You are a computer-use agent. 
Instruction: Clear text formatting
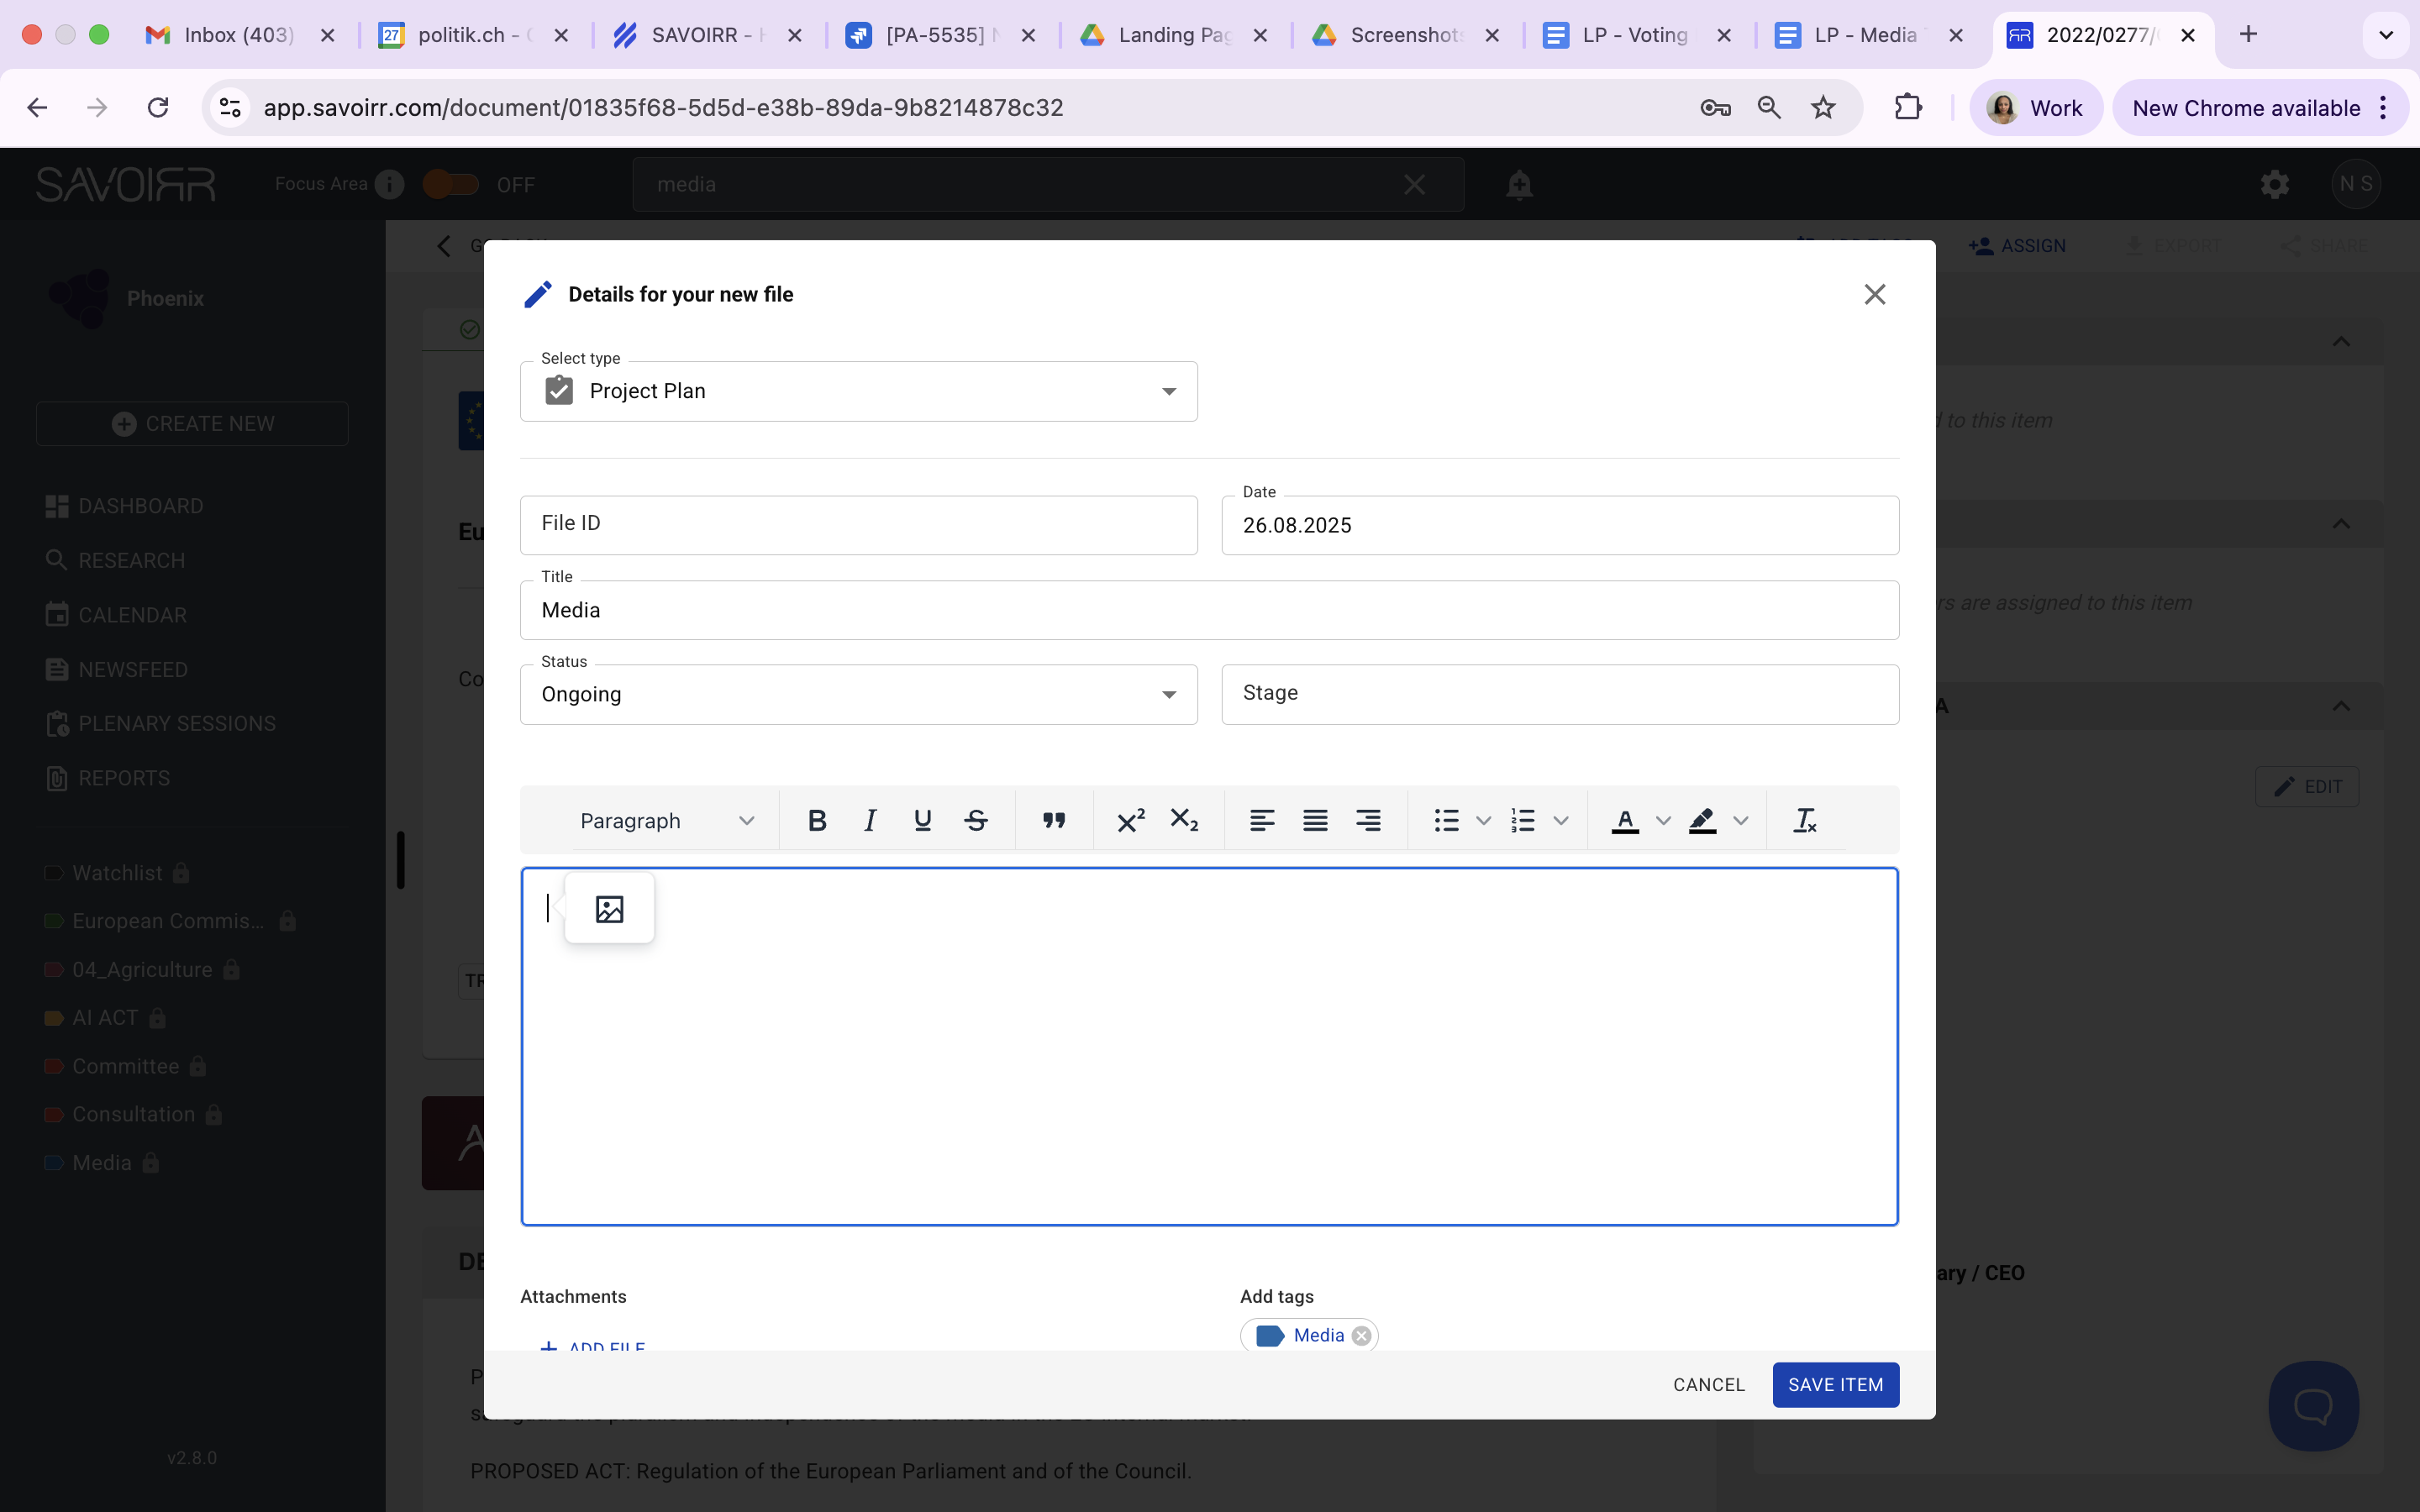pyautogui.click(x=1805, y=821)
